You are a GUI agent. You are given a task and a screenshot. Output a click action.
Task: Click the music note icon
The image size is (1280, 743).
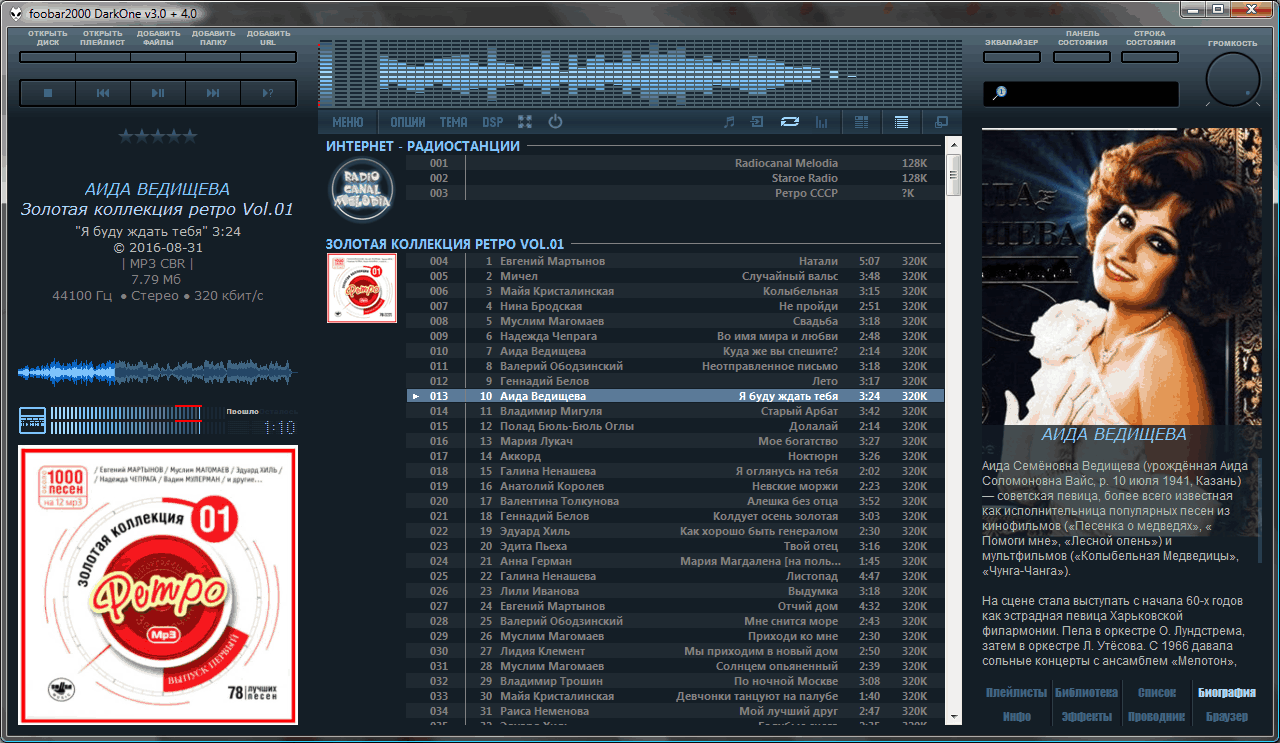729,122
